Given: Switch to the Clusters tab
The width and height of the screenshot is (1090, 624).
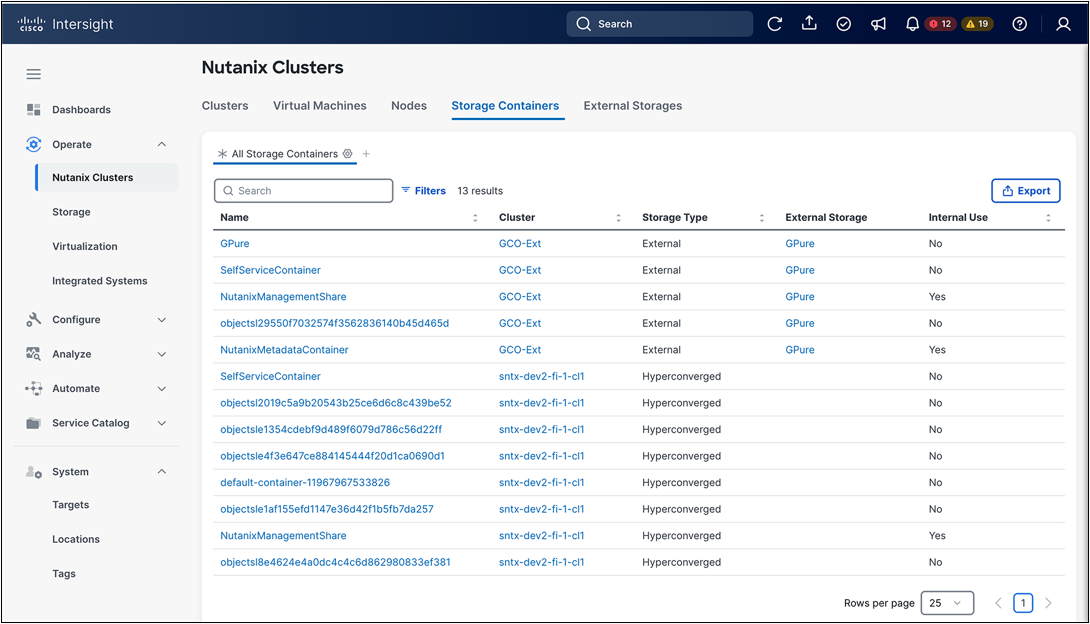Looking at the screenshot, I should [225, 106].
